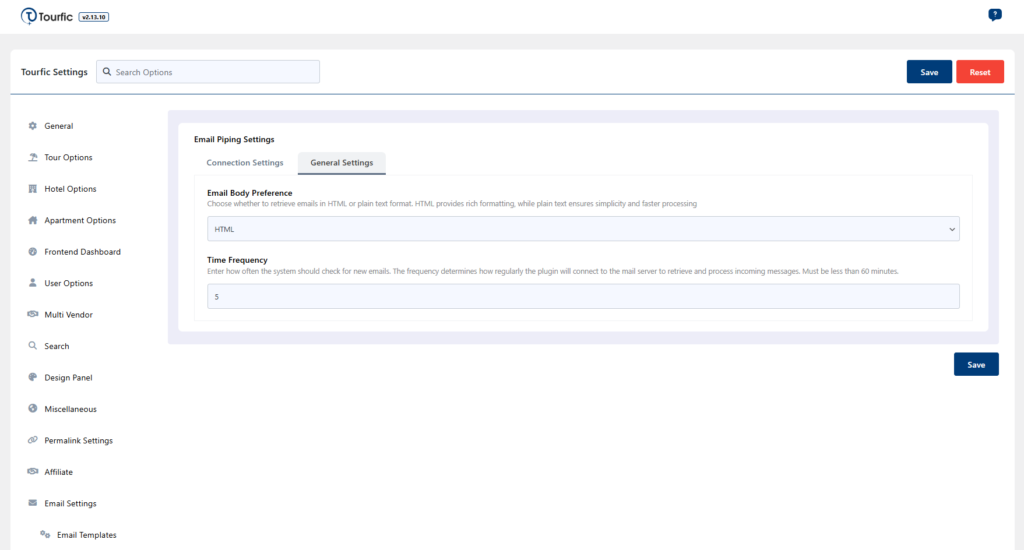This screenshot has width=1024, height=550.
Task: Click the Tour Options umbrella icon
Action: point(33,157)
